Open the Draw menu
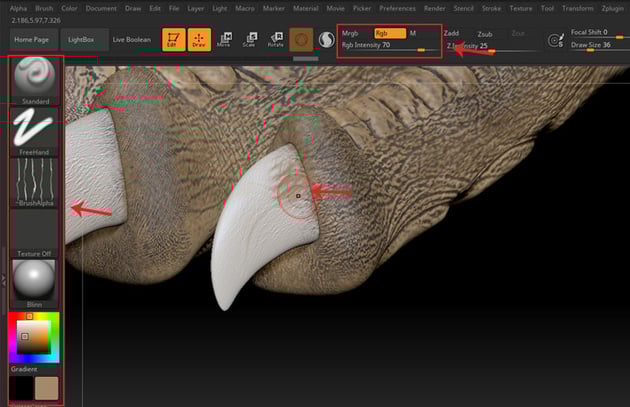 pyautogui.click(x=133, y=8)
